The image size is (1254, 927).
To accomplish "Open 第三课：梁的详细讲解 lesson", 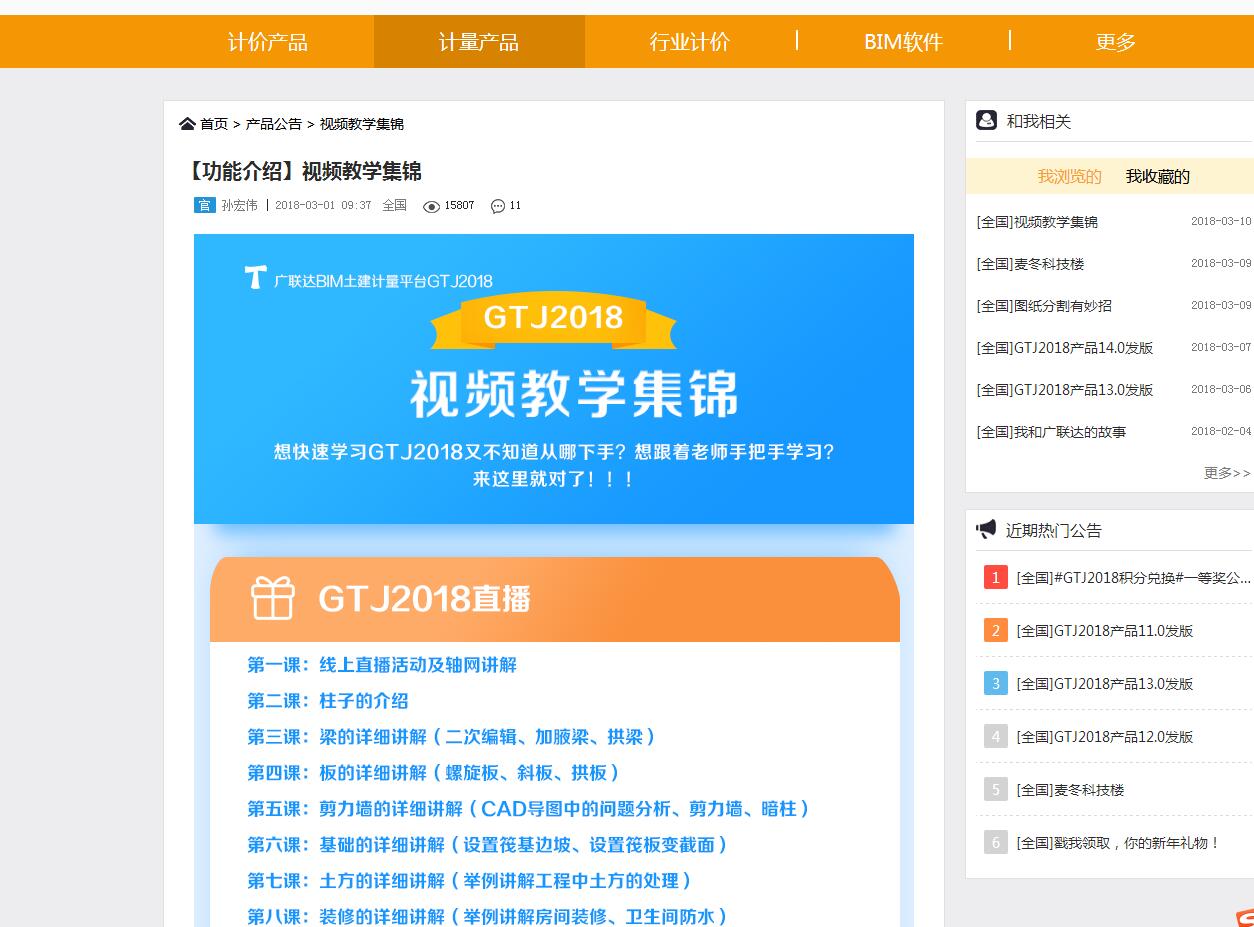I will coord(452,737).
